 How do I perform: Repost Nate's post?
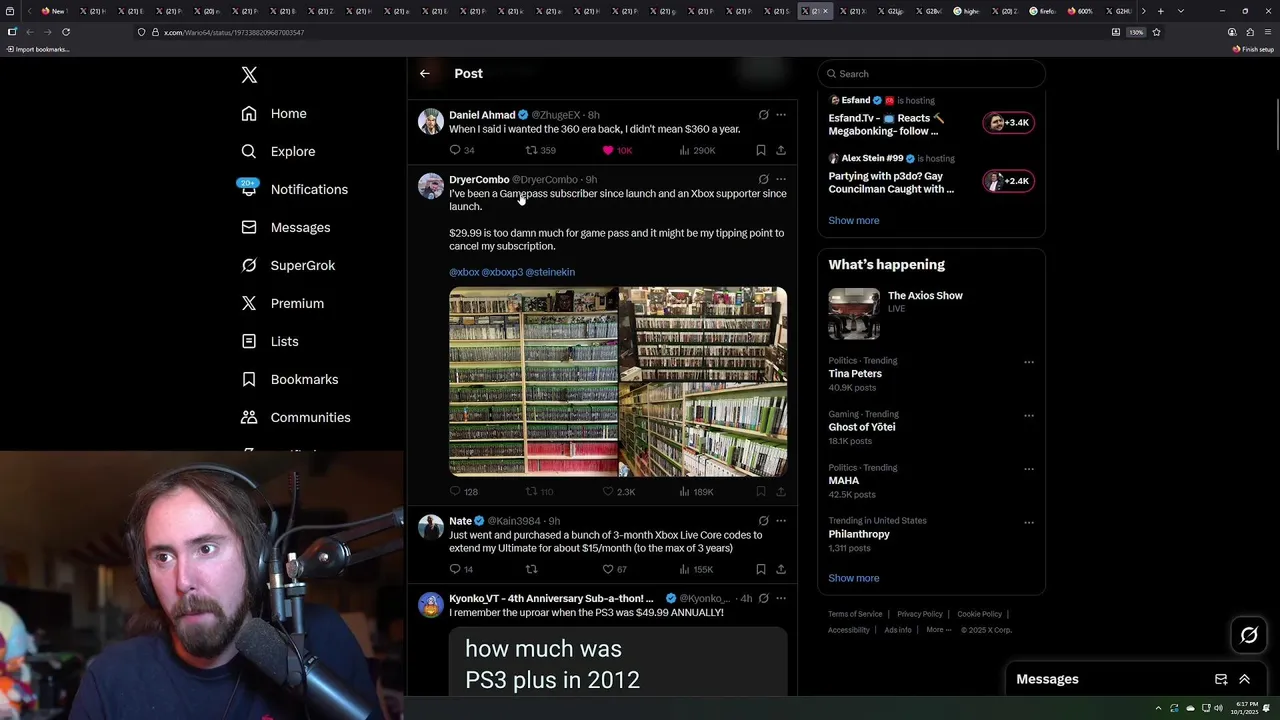click(x=532, y=569)
